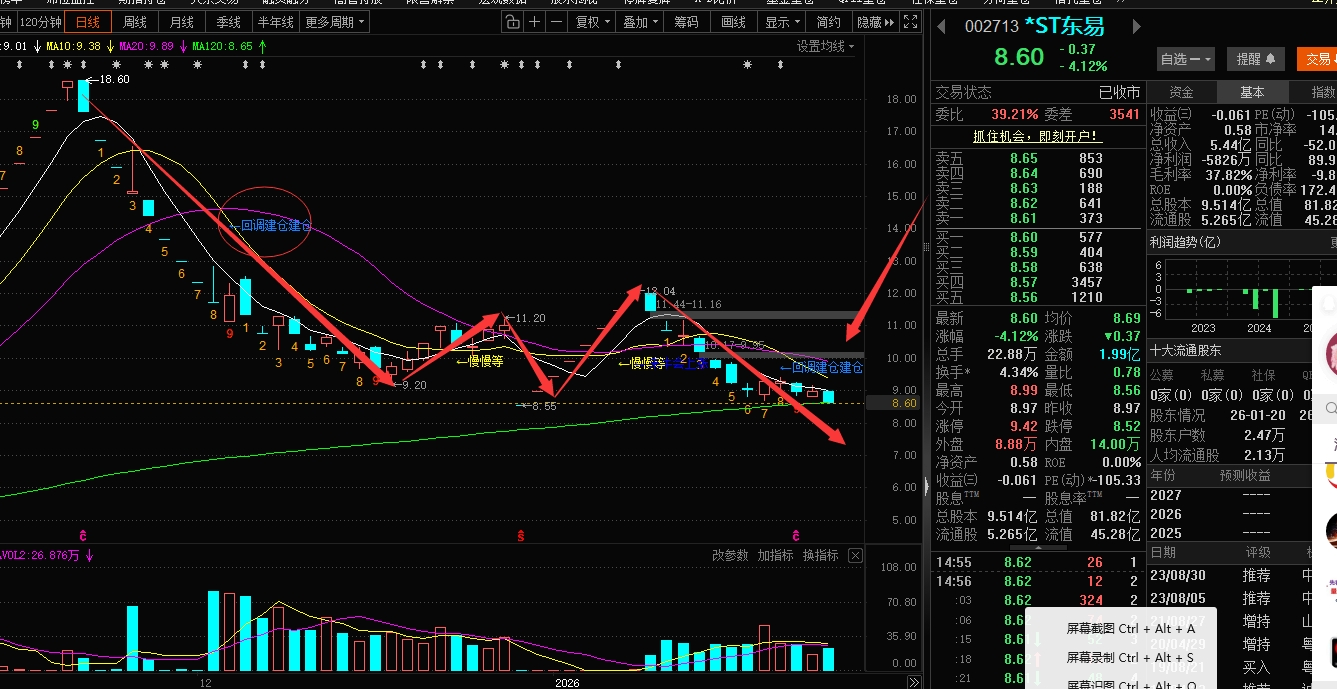The height and width of the screenshot is (689, 1337).
Task: Click the orange 交易 trade button
Action: click(x=1317, y=59)
